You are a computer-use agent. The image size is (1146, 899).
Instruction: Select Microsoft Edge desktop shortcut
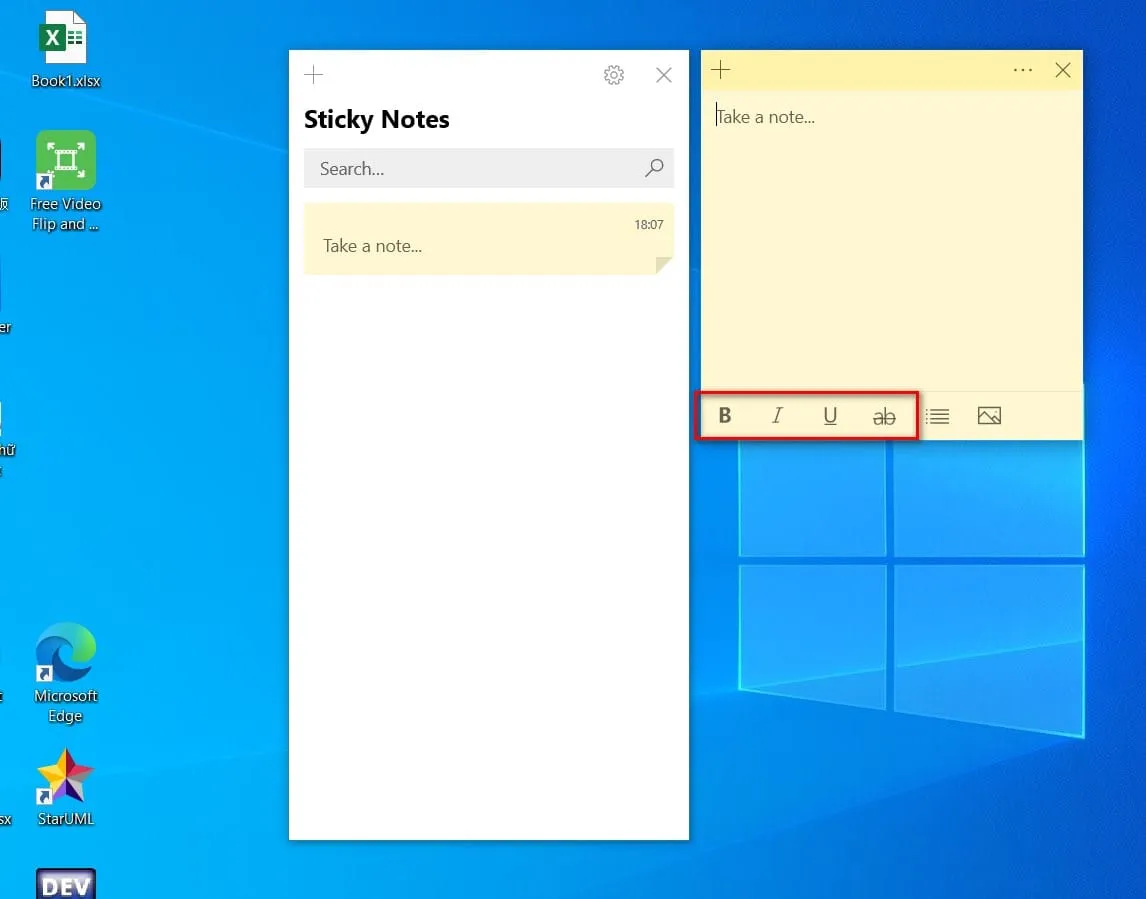tap(65, 672)
